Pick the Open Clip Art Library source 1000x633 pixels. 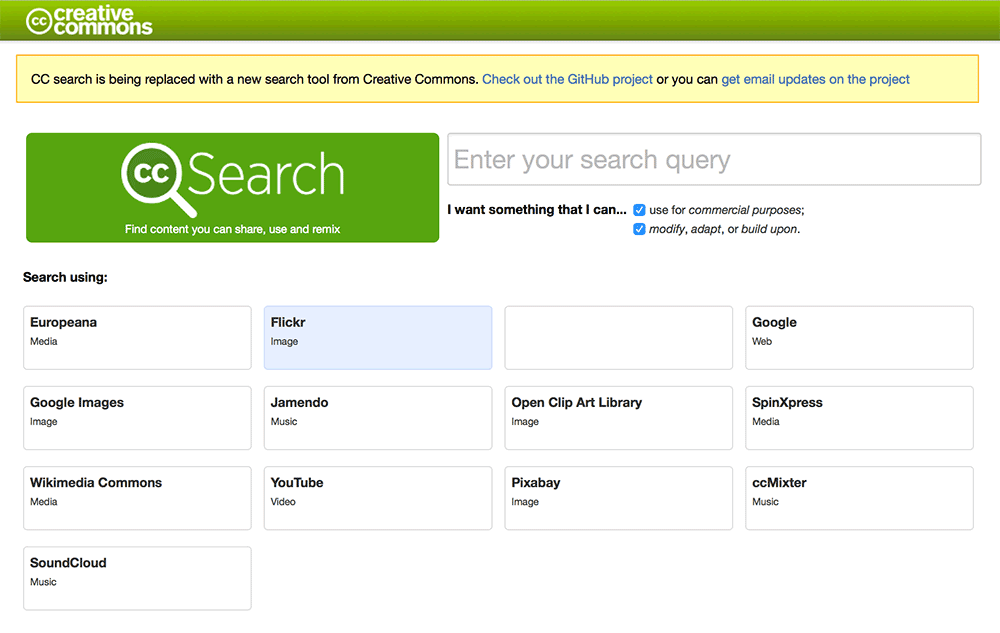click(619, 418)
